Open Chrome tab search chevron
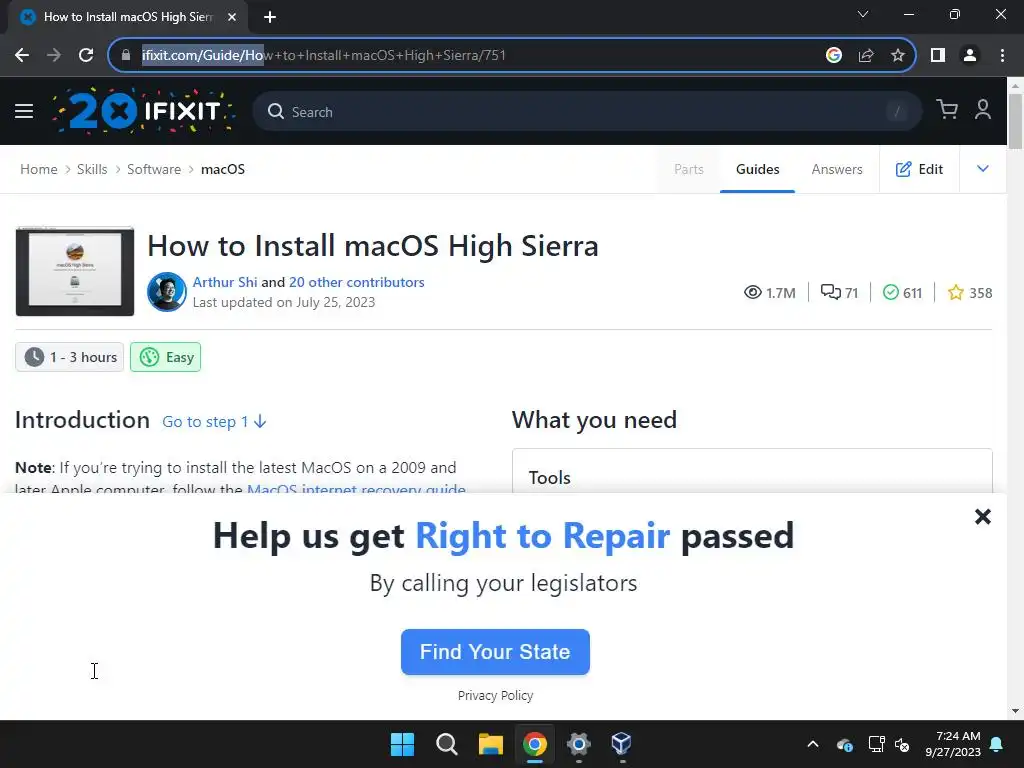 pyautogui.click(x=863, y=14)
